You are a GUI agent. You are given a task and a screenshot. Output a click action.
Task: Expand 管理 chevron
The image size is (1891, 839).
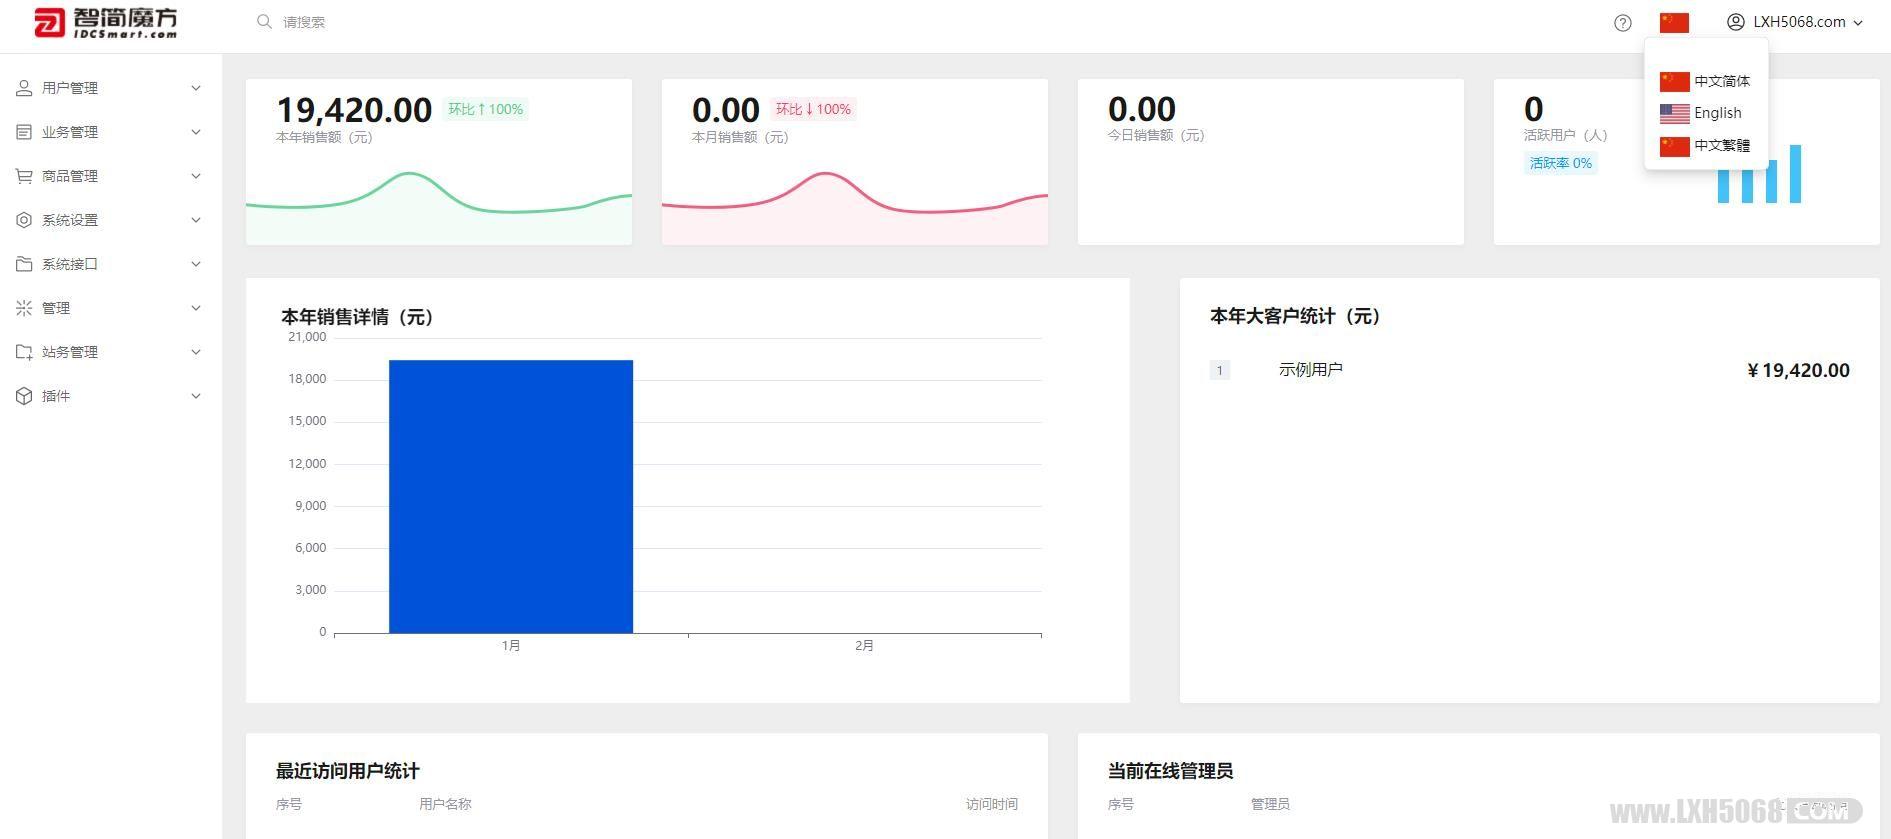(x=196, y=308)
